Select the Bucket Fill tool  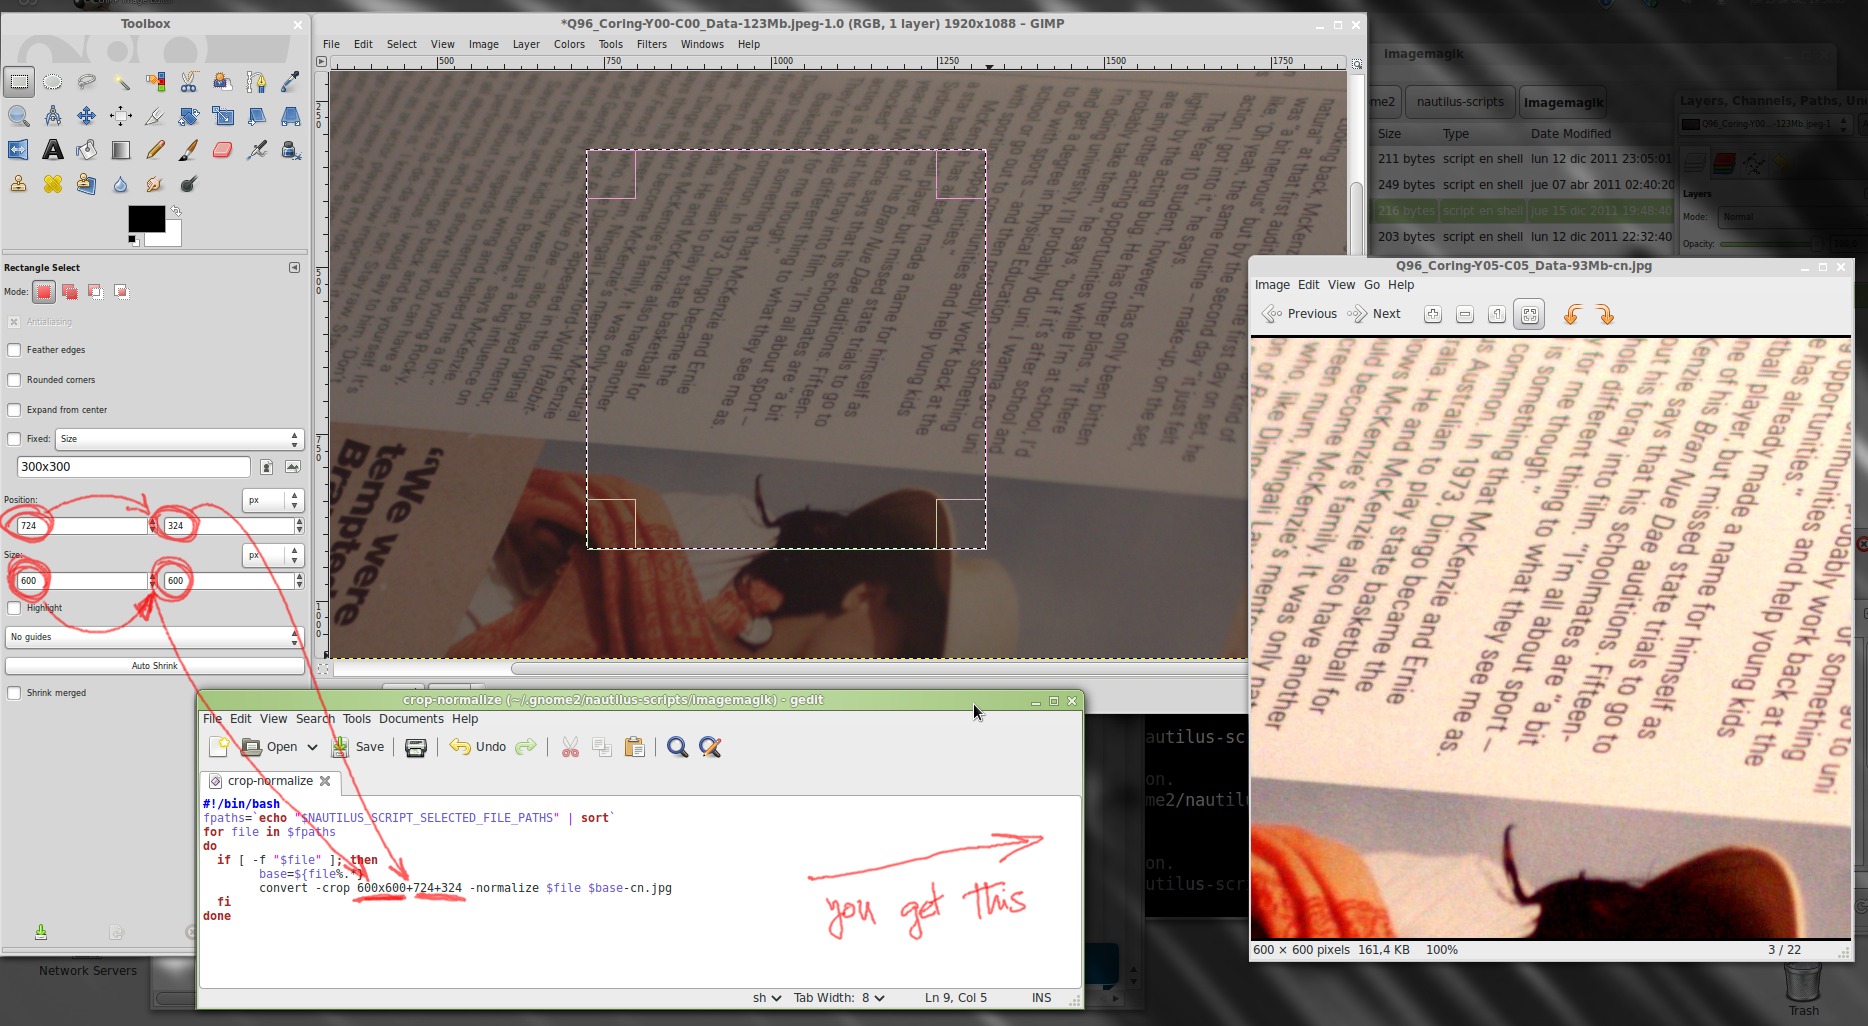pos(87,150)
